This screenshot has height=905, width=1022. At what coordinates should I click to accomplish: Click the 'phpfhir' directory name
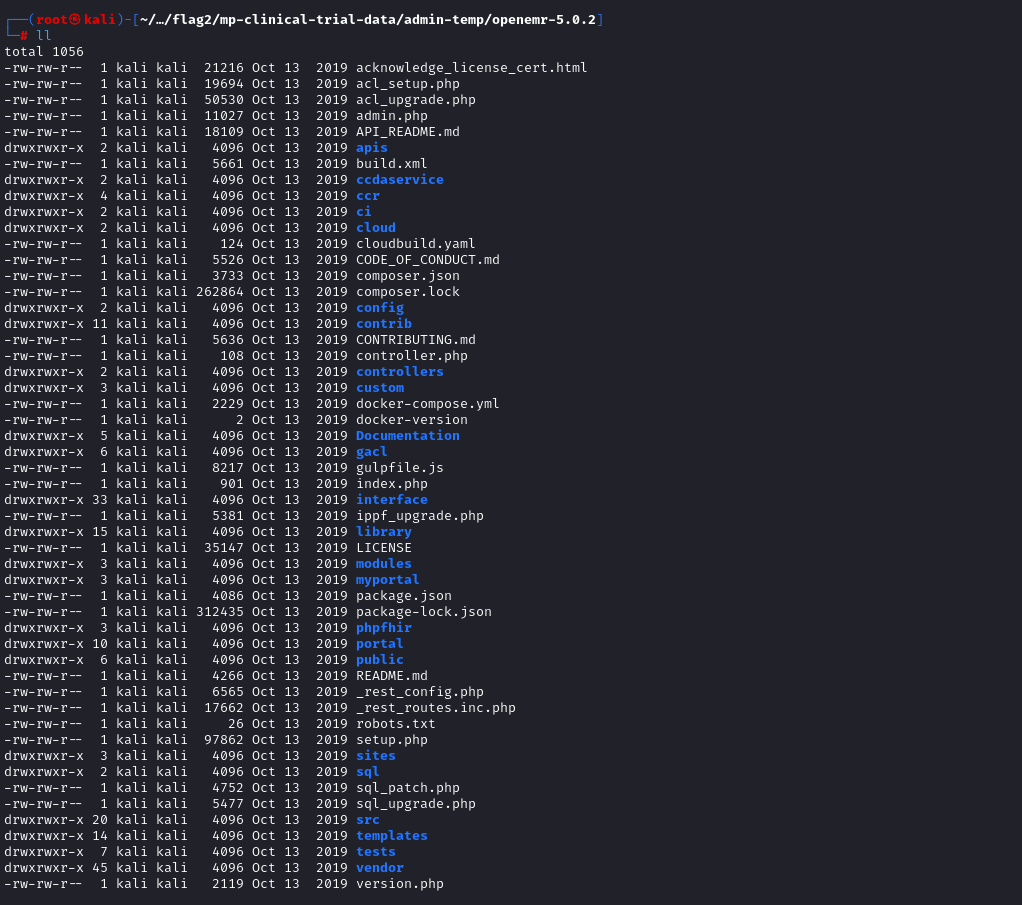click(x=383, y=628)
